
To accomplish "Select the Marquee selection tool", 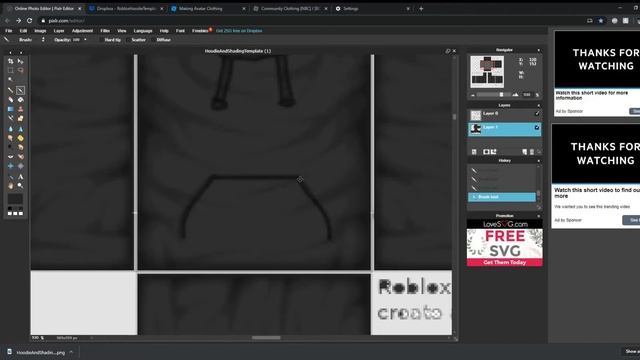I will point(11,70).
